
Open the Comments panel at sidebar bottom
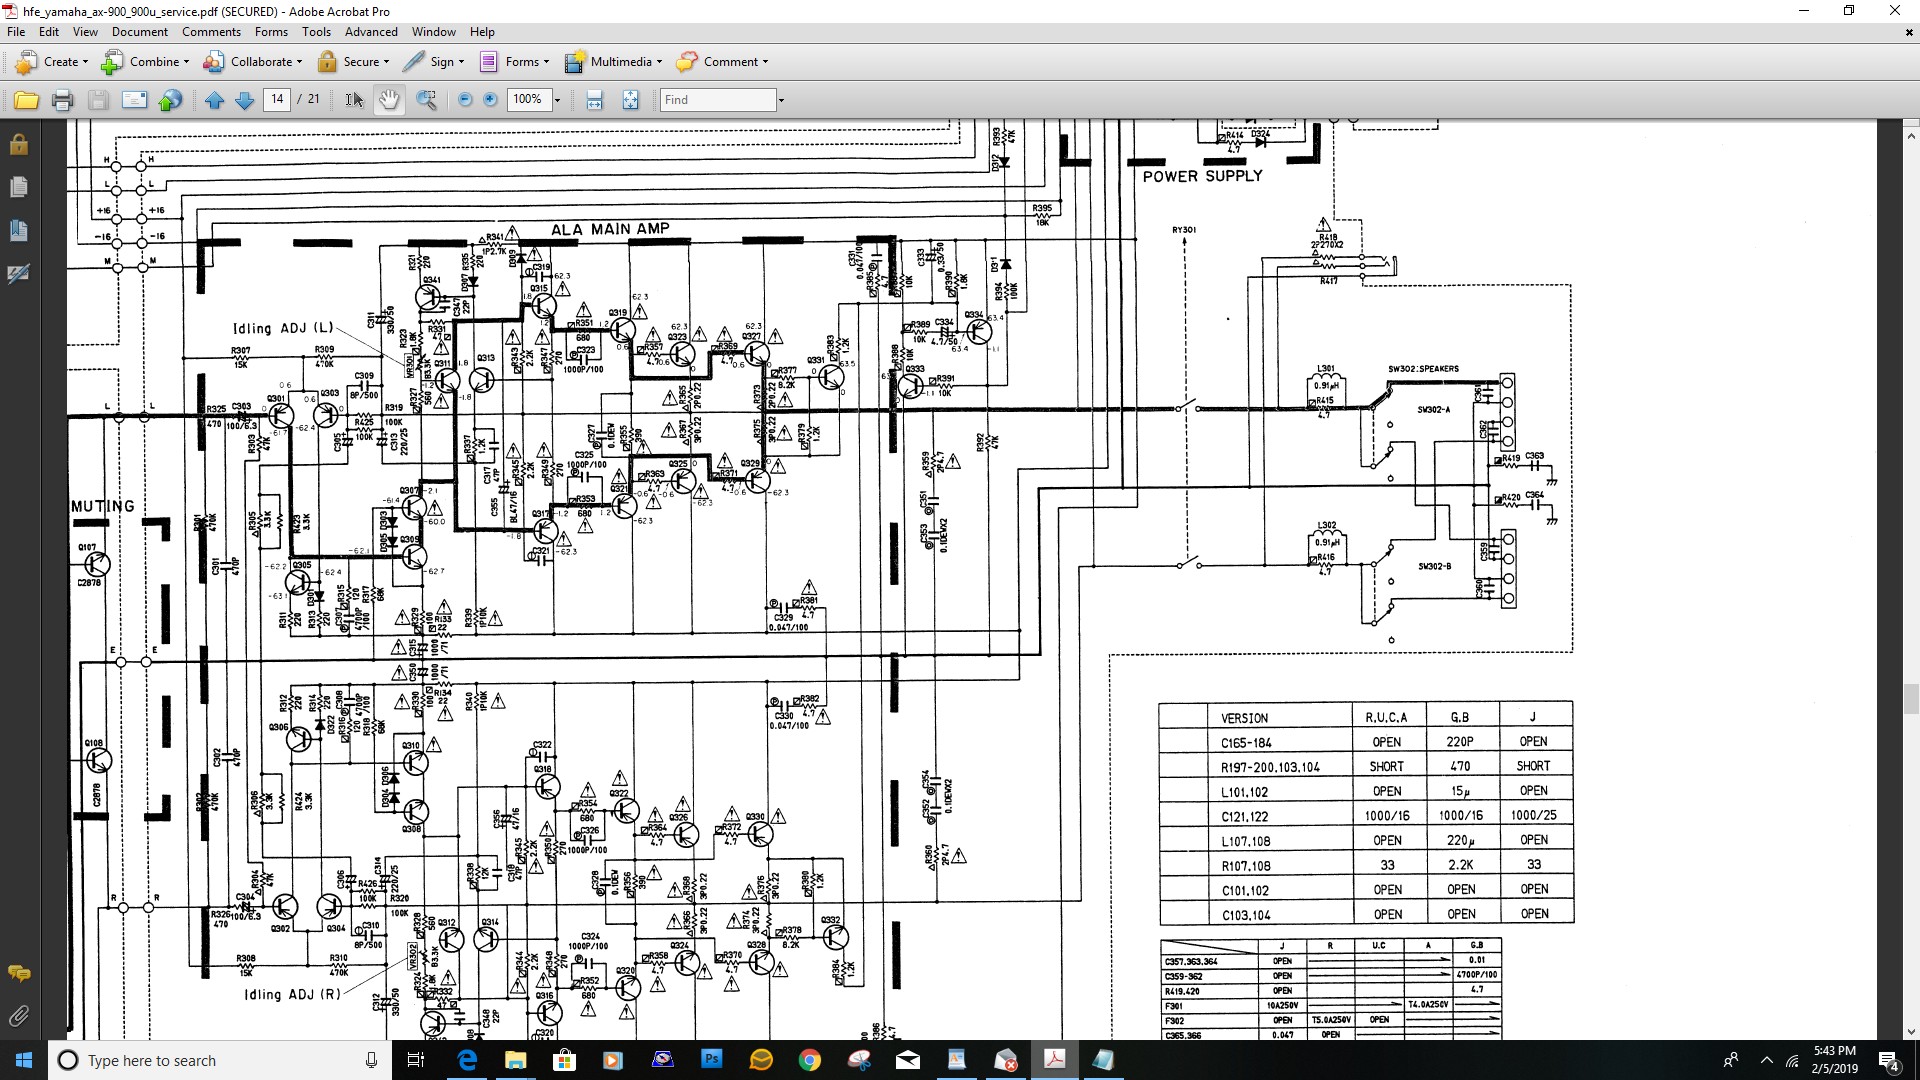point(18,974)
